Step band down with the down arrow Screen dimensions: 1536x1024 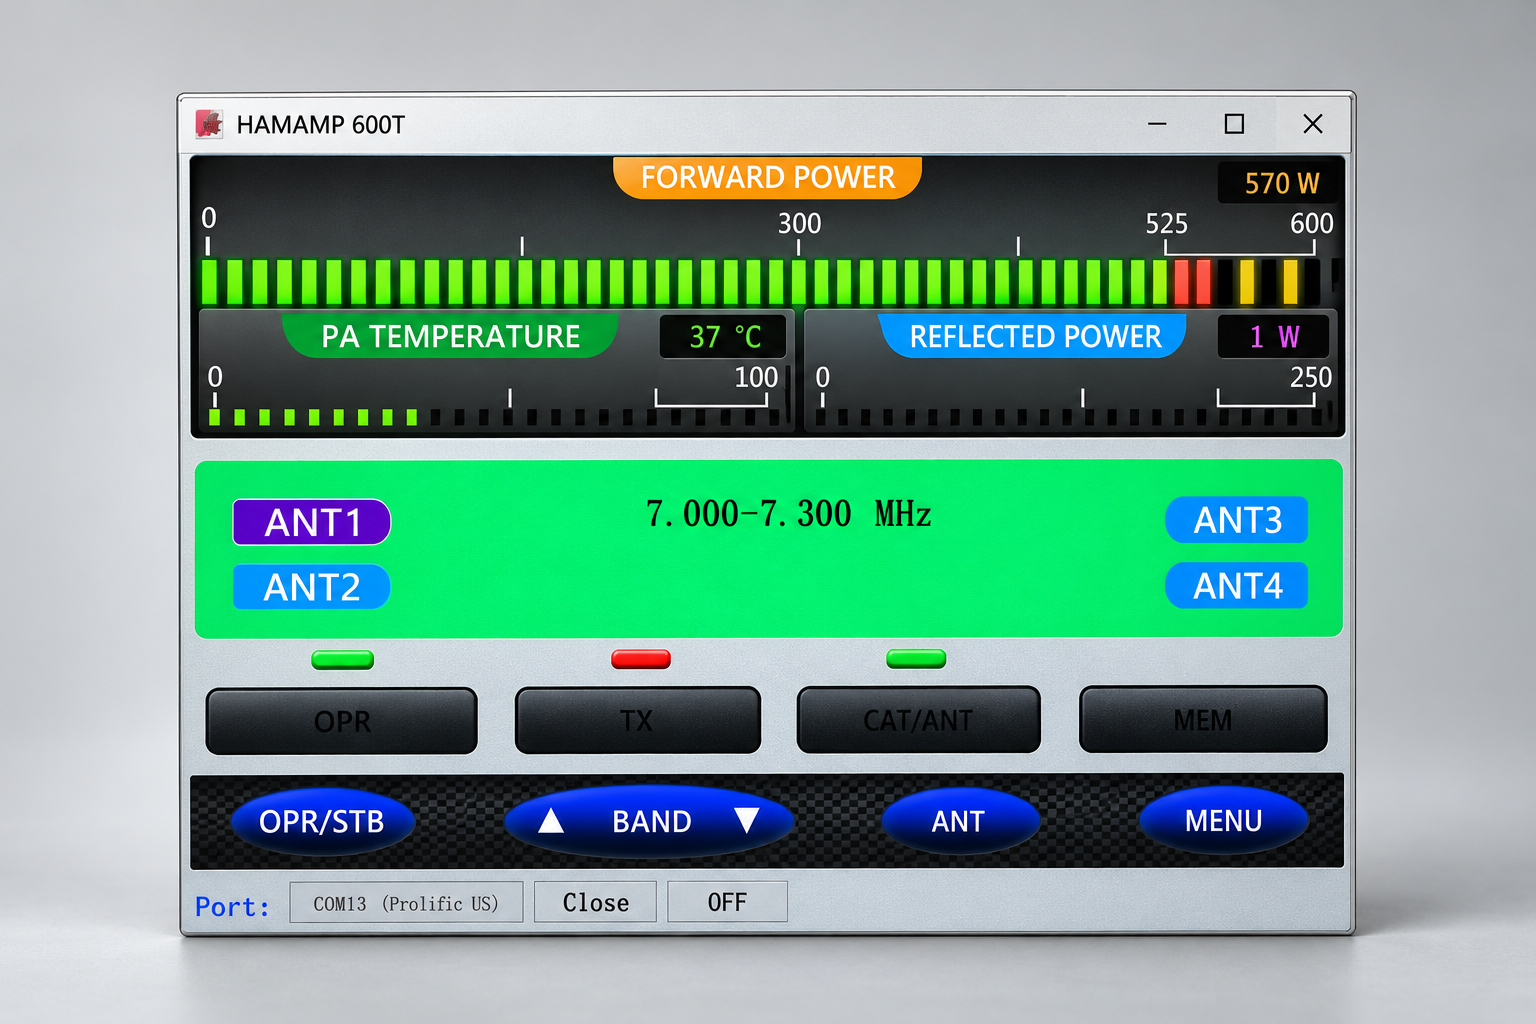click(x=747, y=820)
